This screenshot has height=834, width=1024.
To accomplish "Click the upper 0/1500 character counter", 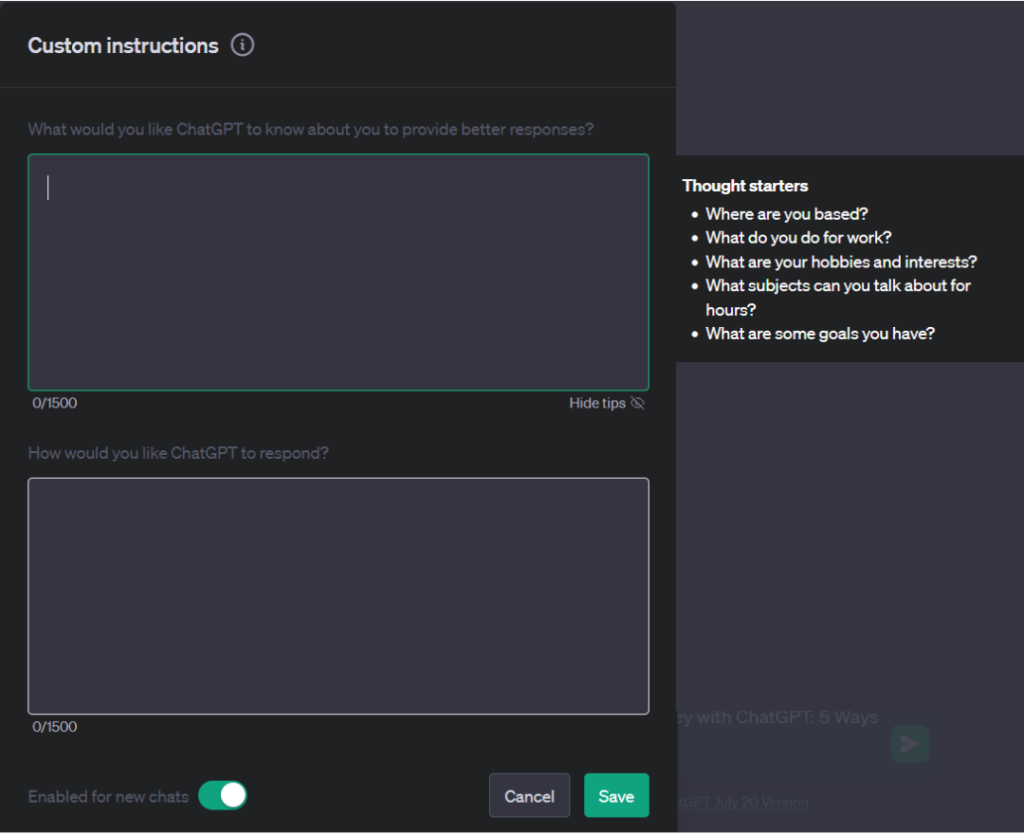I will click(x=54, y=403).
